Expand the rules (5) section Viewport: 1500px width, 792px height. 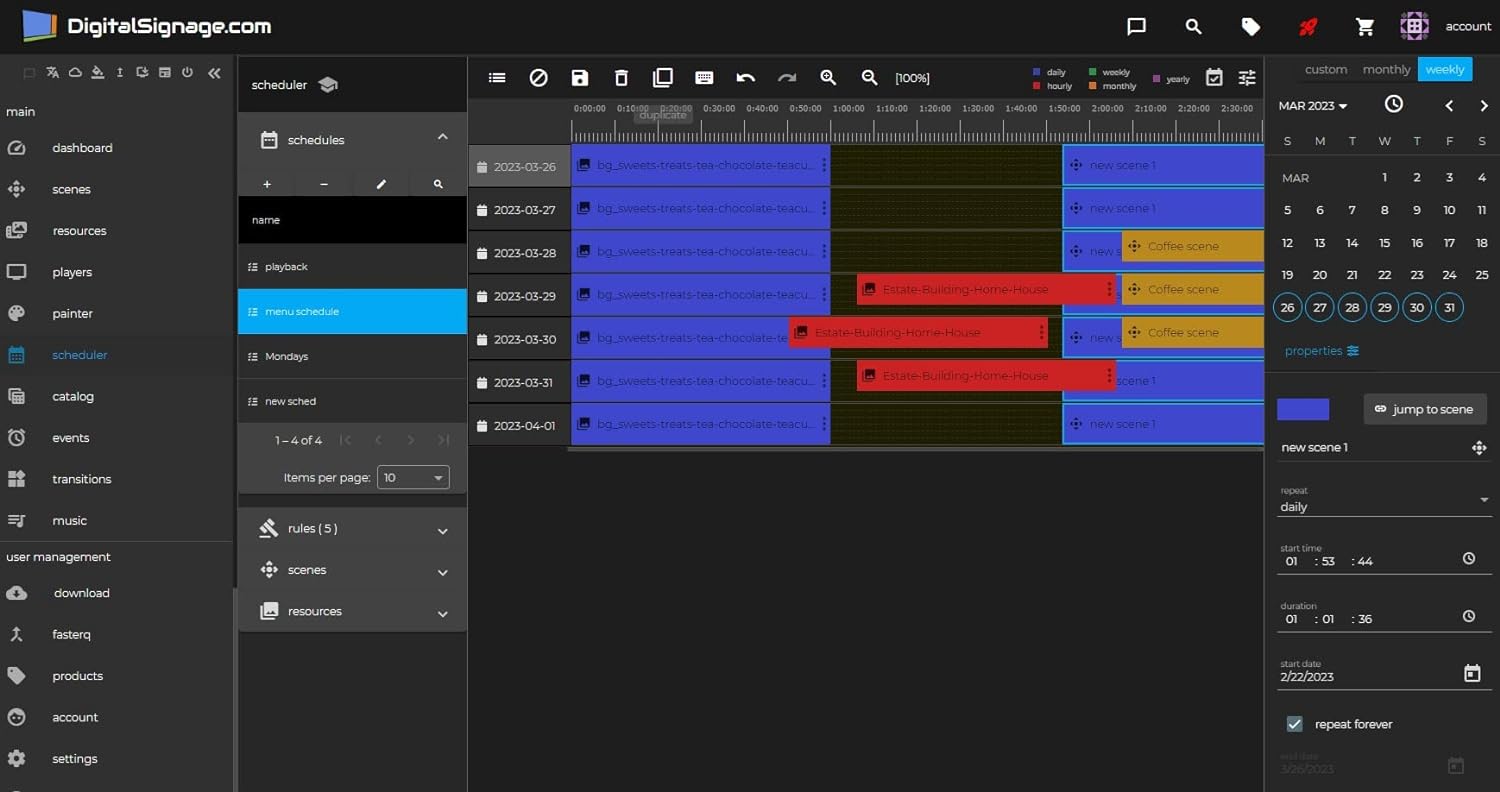(x=352, y=529)
